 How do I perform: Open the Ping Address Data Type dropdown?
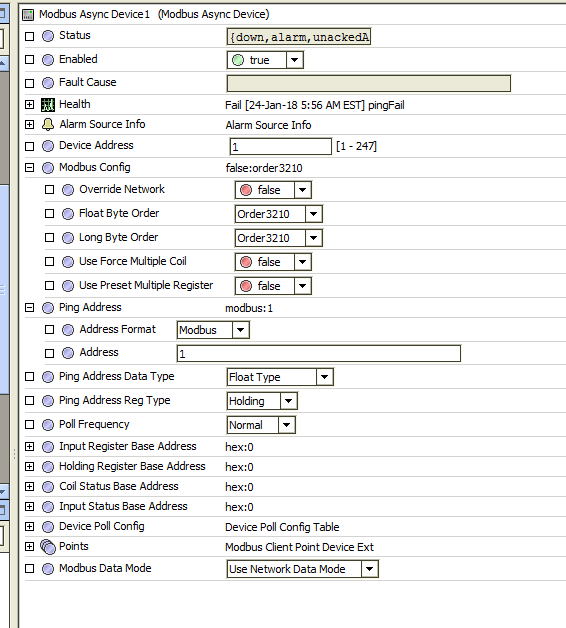[x=325, y=377]
